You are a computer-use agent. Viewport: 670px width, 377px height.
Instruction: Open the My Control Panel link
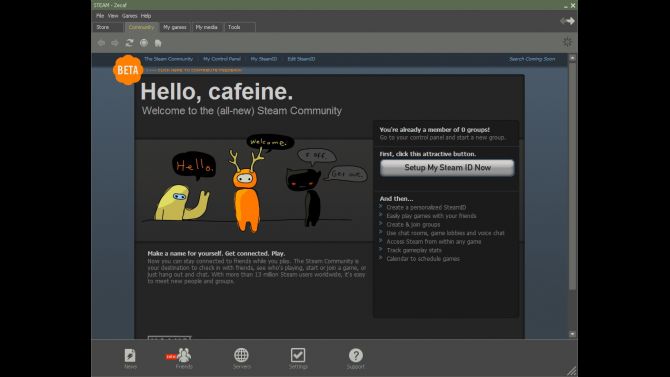click(222, 59)
